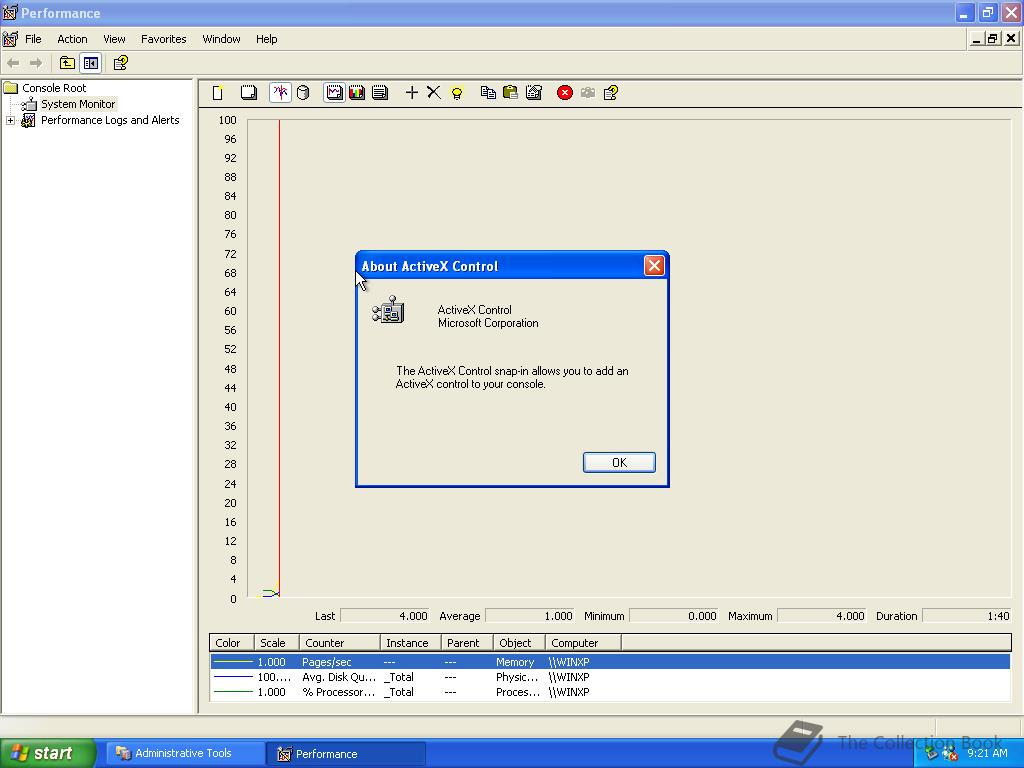The image size is (1024, 768).
Task: Restore down the inner console window
Action: pos(993,39)
